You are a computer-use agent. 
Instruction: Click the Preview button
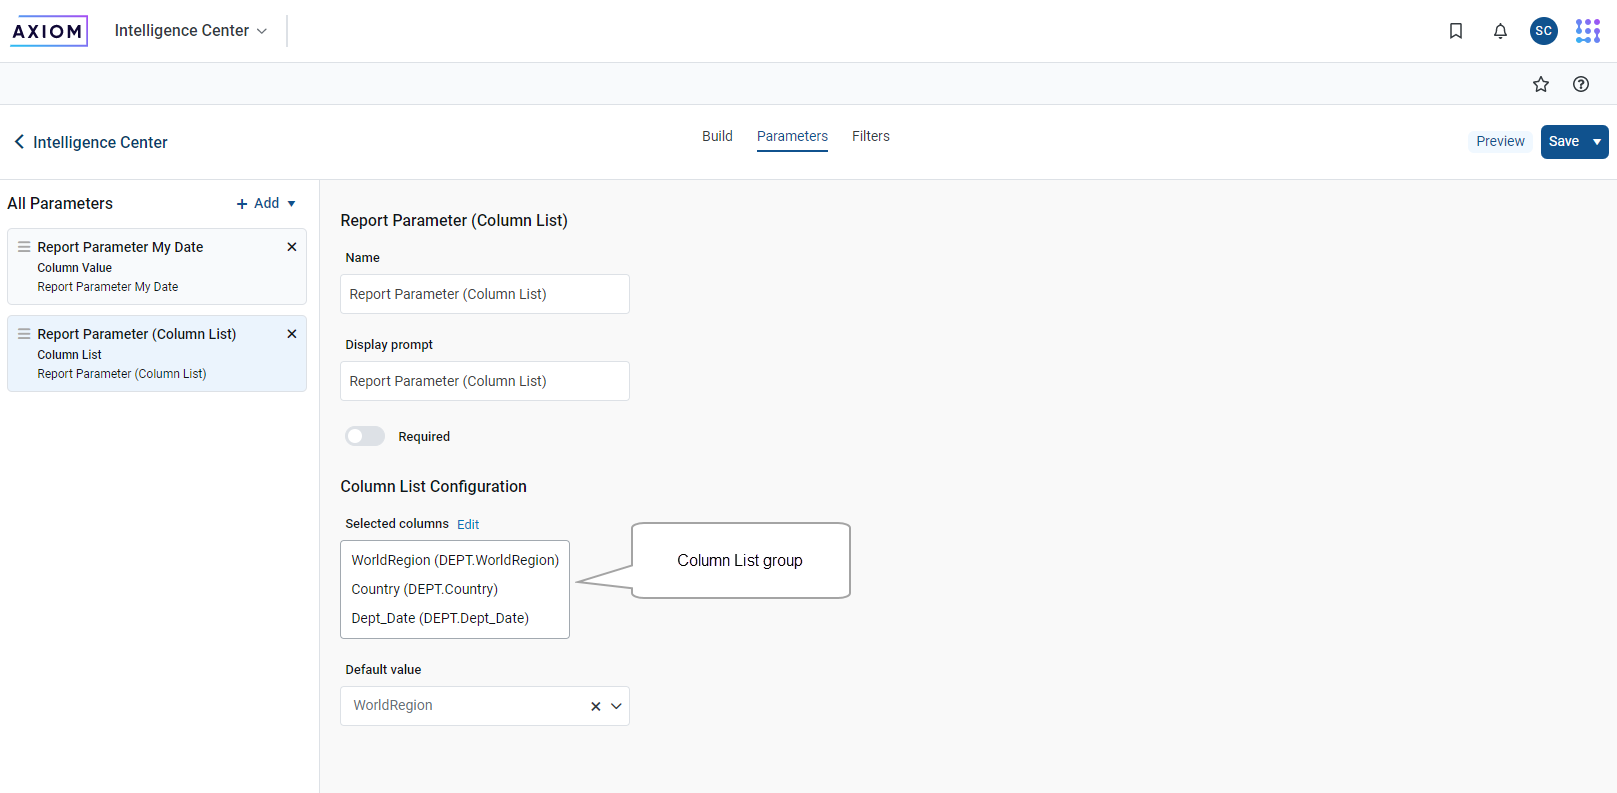1500,142
